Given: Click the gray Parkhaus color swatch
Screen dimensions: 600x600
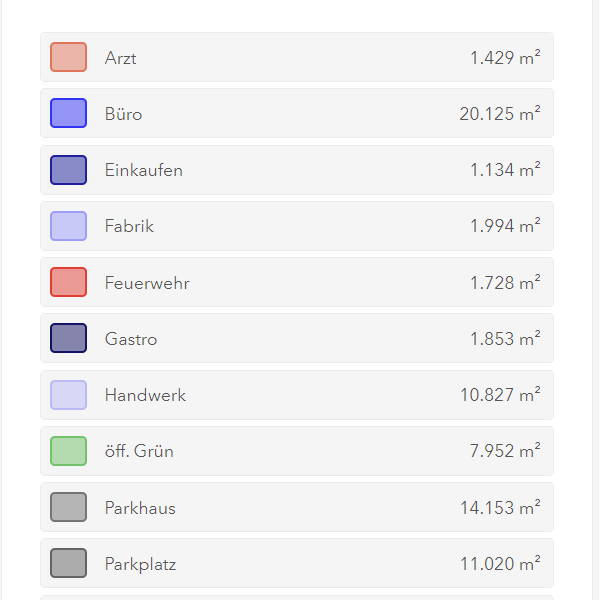Looking at the screenshot, I should 68,507.
